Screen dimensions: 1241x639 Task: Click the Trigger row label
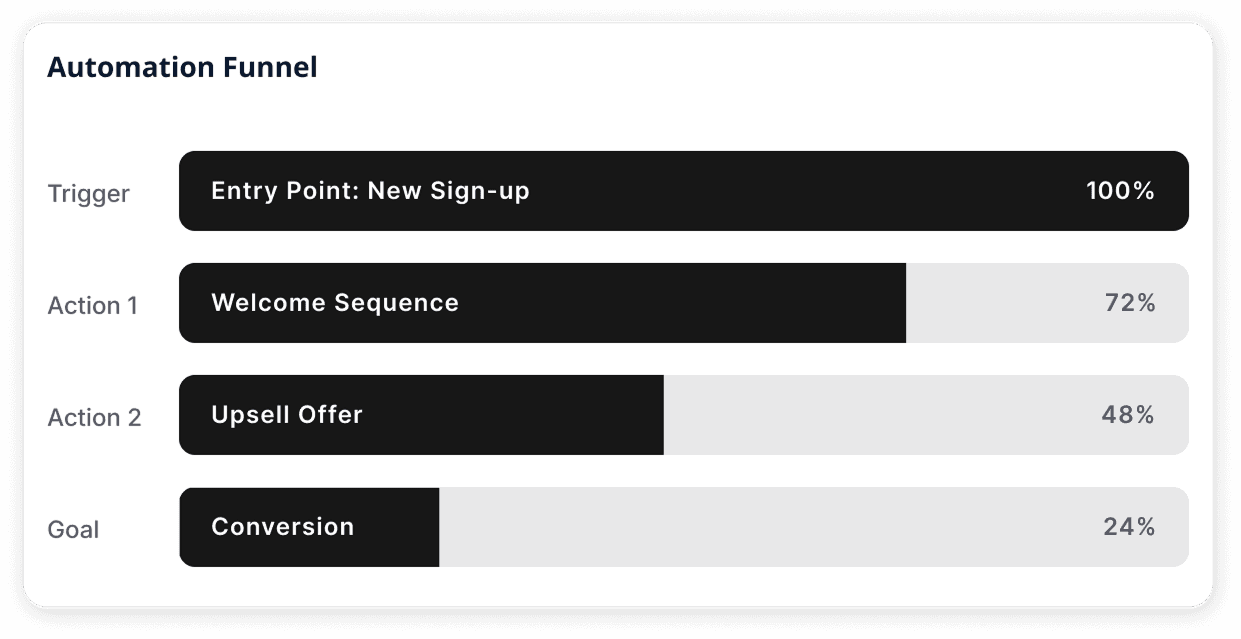[89, 193]
